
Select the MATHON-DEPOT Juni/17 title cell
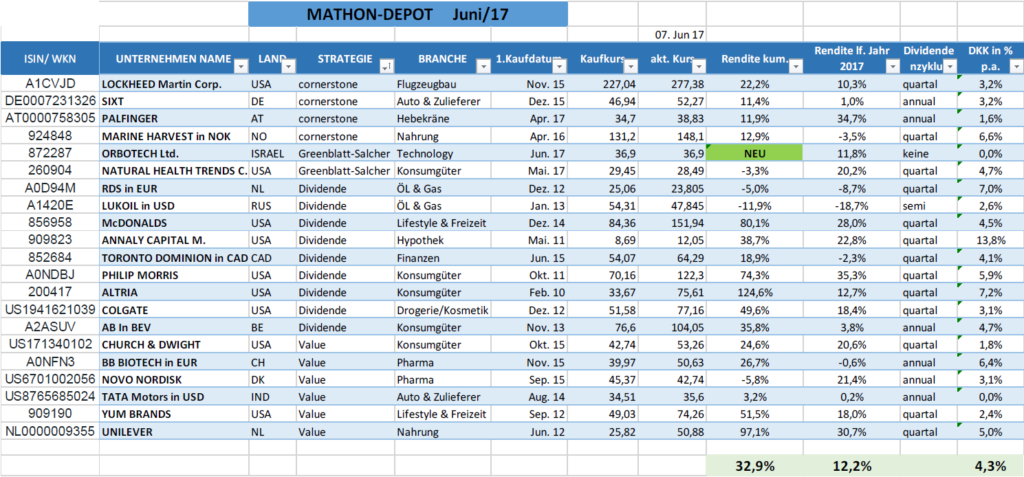tap(408, 14)
